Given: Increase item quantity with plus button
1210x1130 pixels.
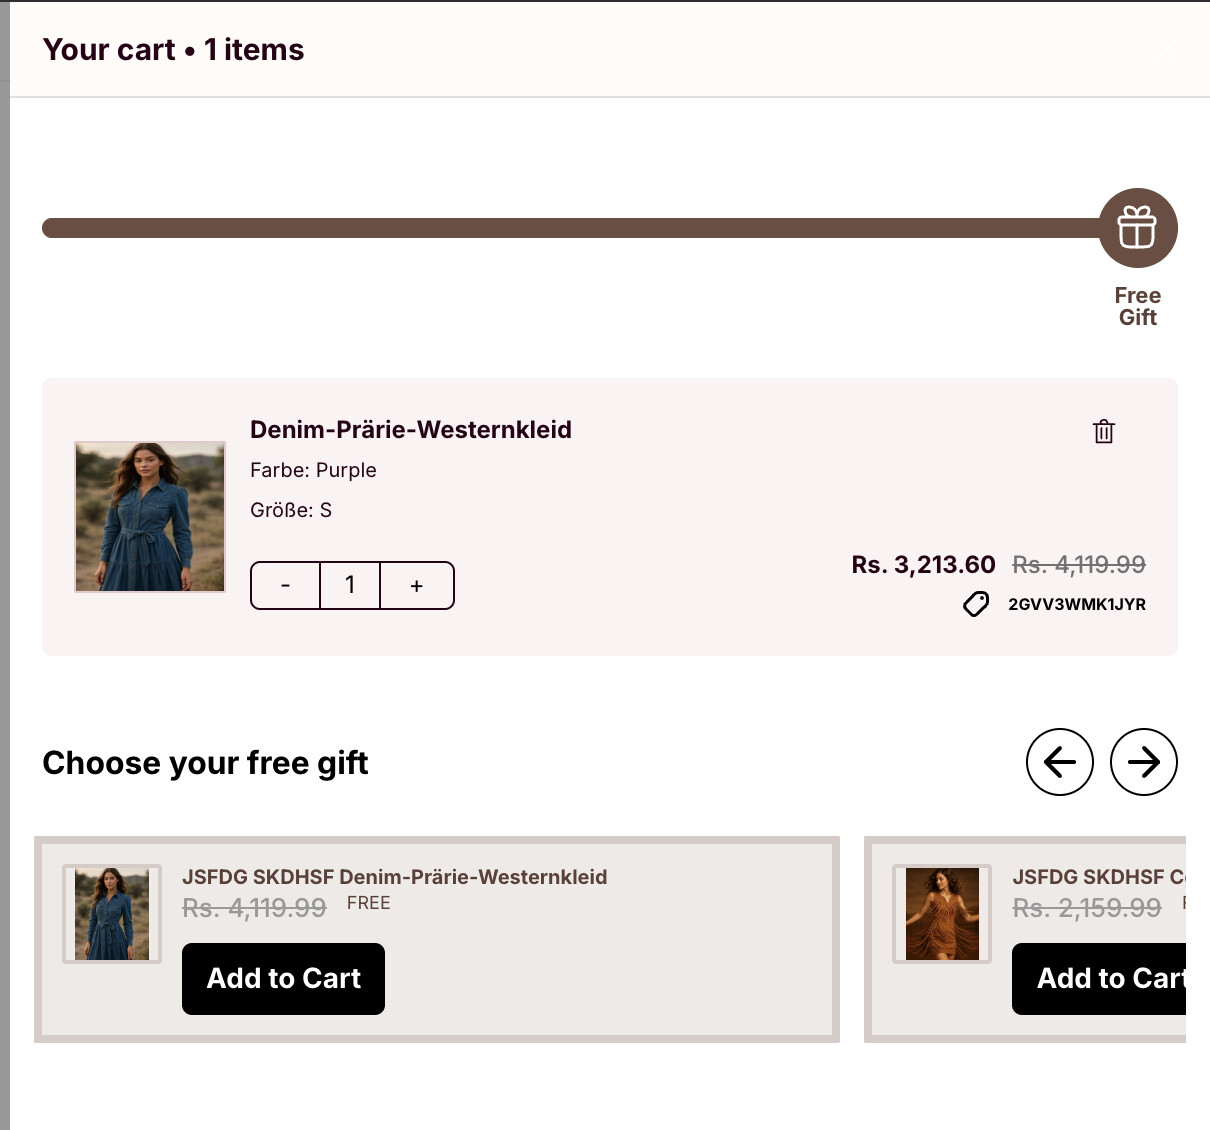Looking at the screenshot, I should coord(417,585).
